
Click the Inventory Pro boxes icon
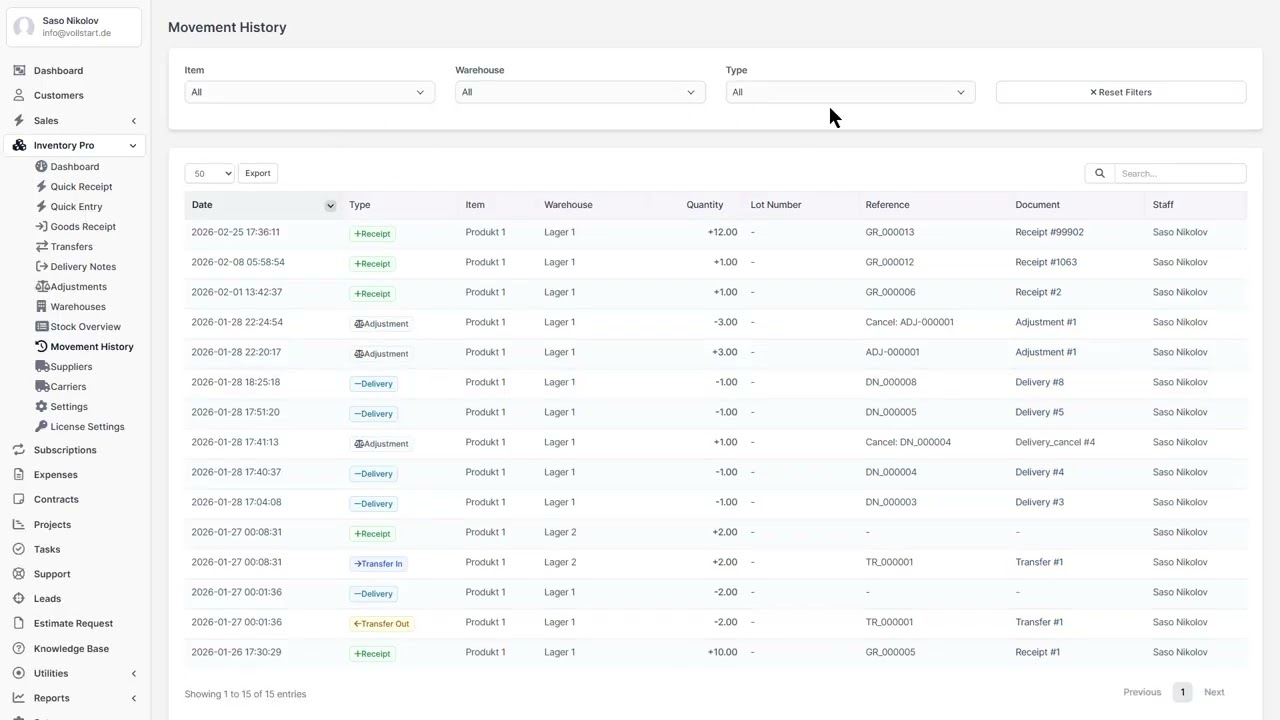pyautogui.click(x=19, y=145)
